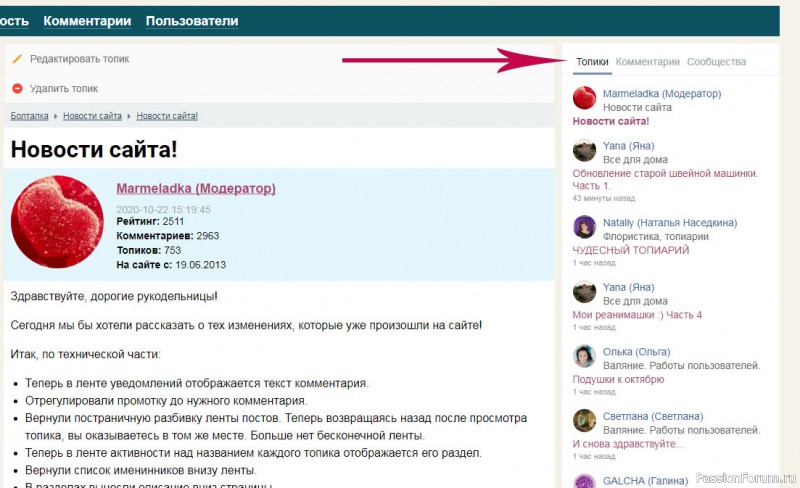Click the Удалить топик link
Image resolution: width=800 pixels, height=488 pixels.
[64, 88]
